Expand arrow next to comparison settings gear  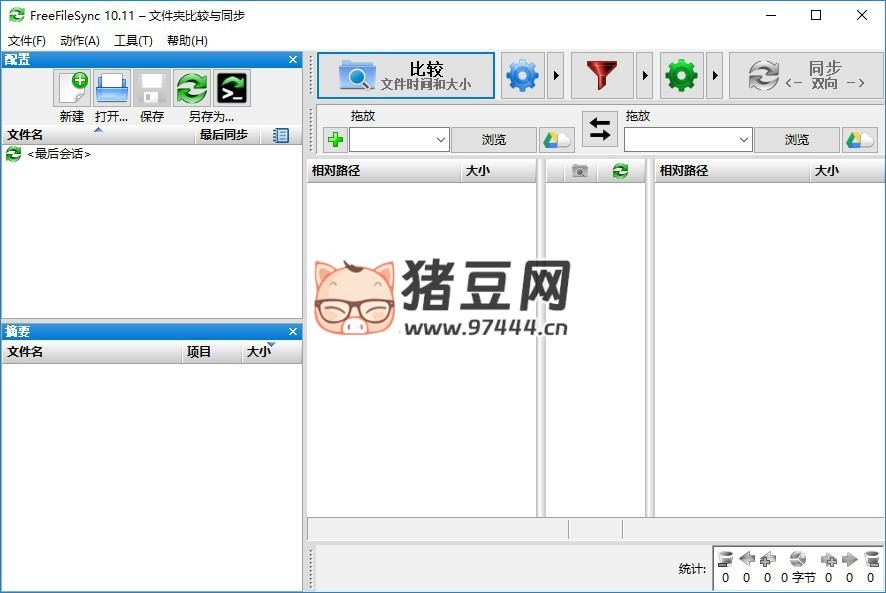click(556, 76)
